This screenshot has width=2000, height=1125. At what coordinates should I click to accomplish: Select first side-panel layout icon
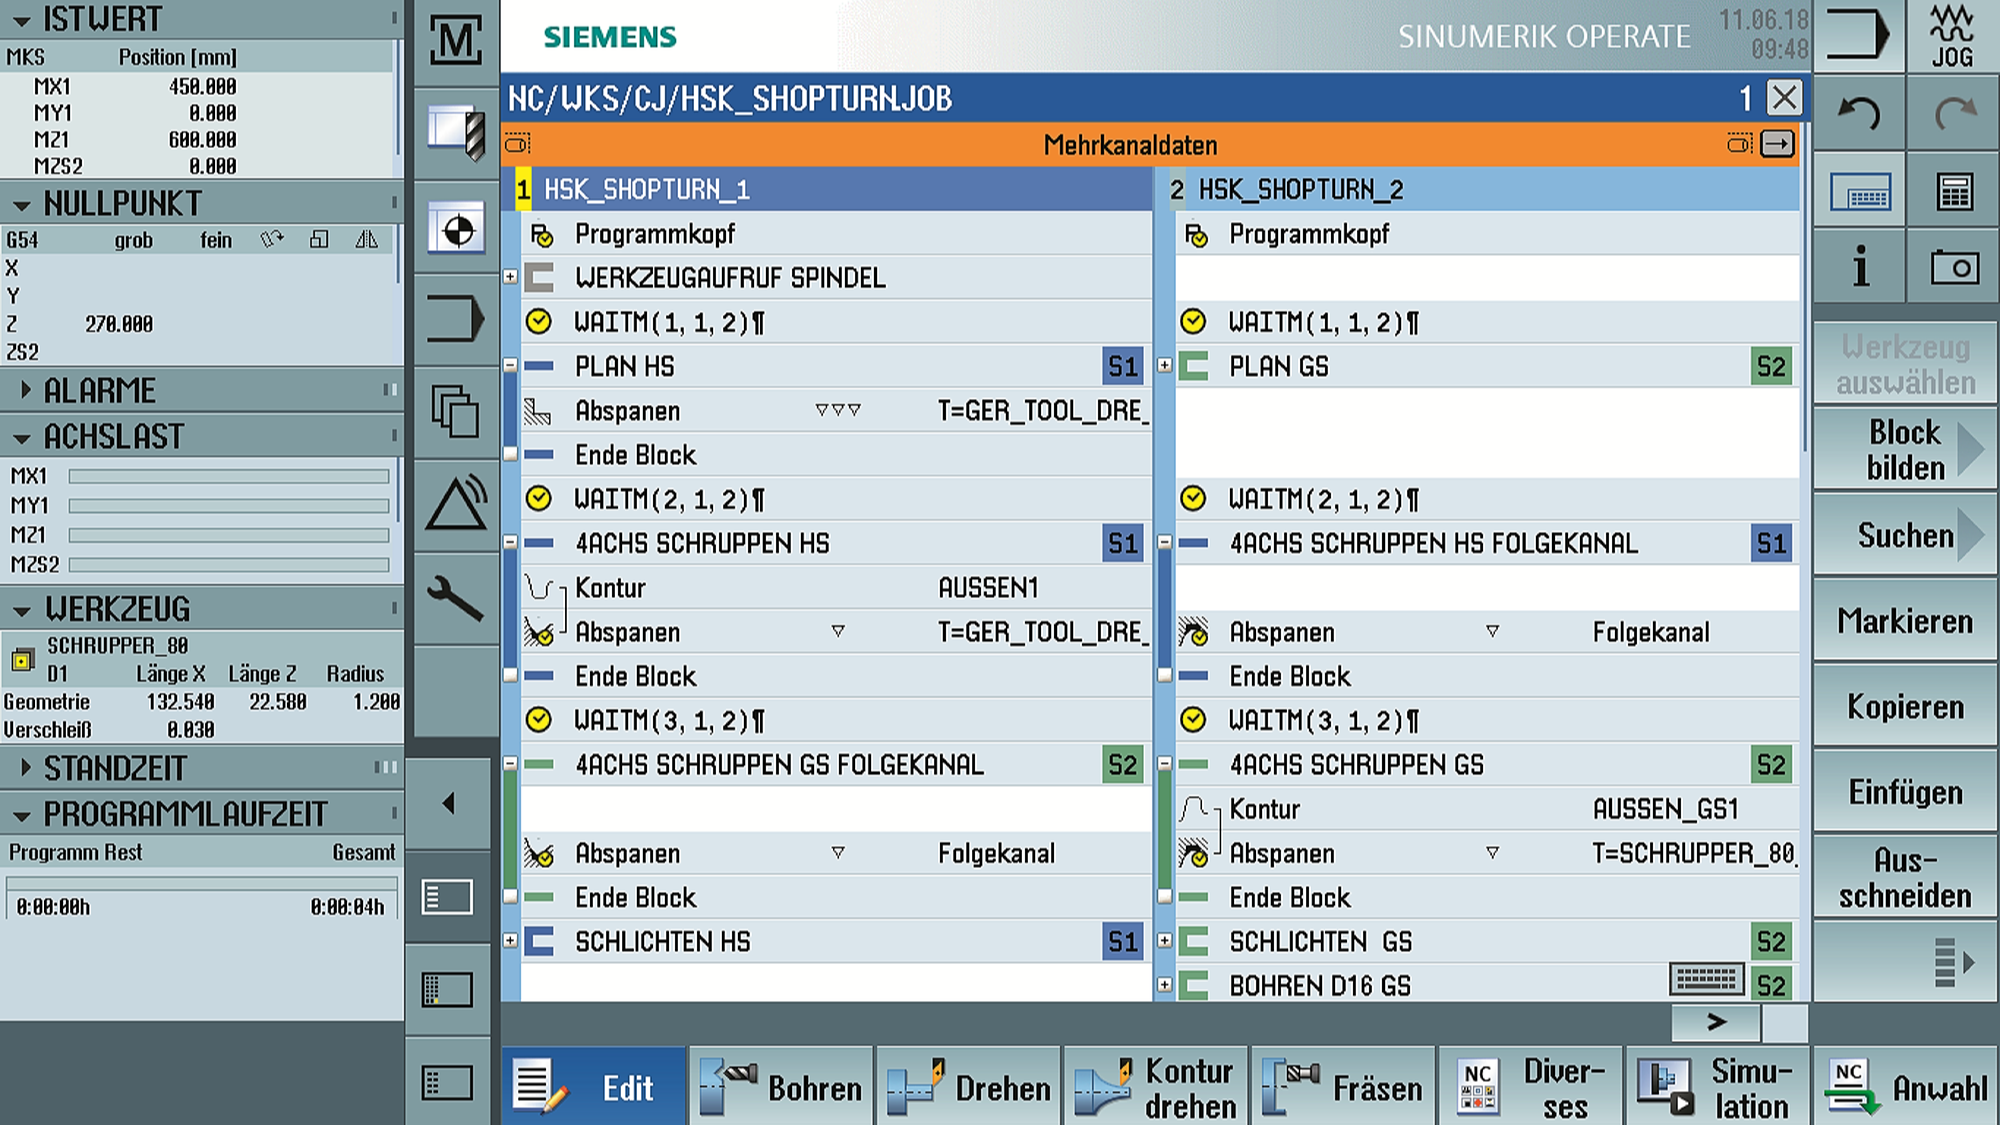pyautogui.click(x=447, y=897)
